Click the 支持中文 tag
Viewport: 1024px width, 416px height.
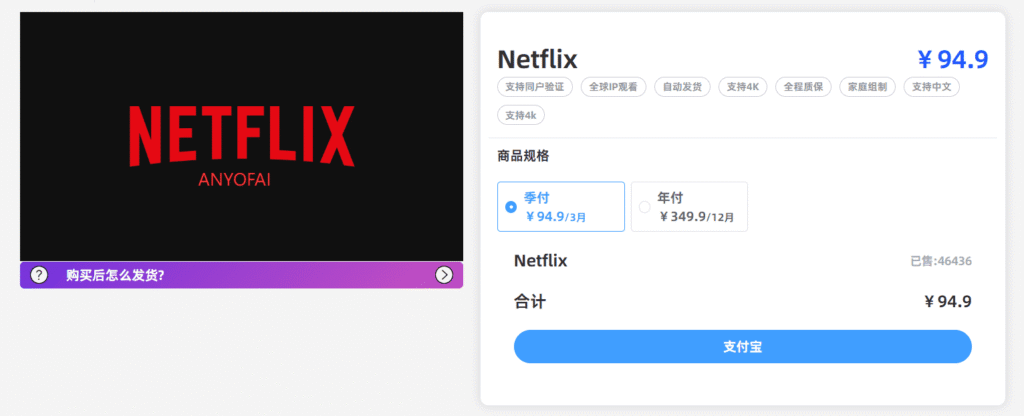click(x=931, y=87)
